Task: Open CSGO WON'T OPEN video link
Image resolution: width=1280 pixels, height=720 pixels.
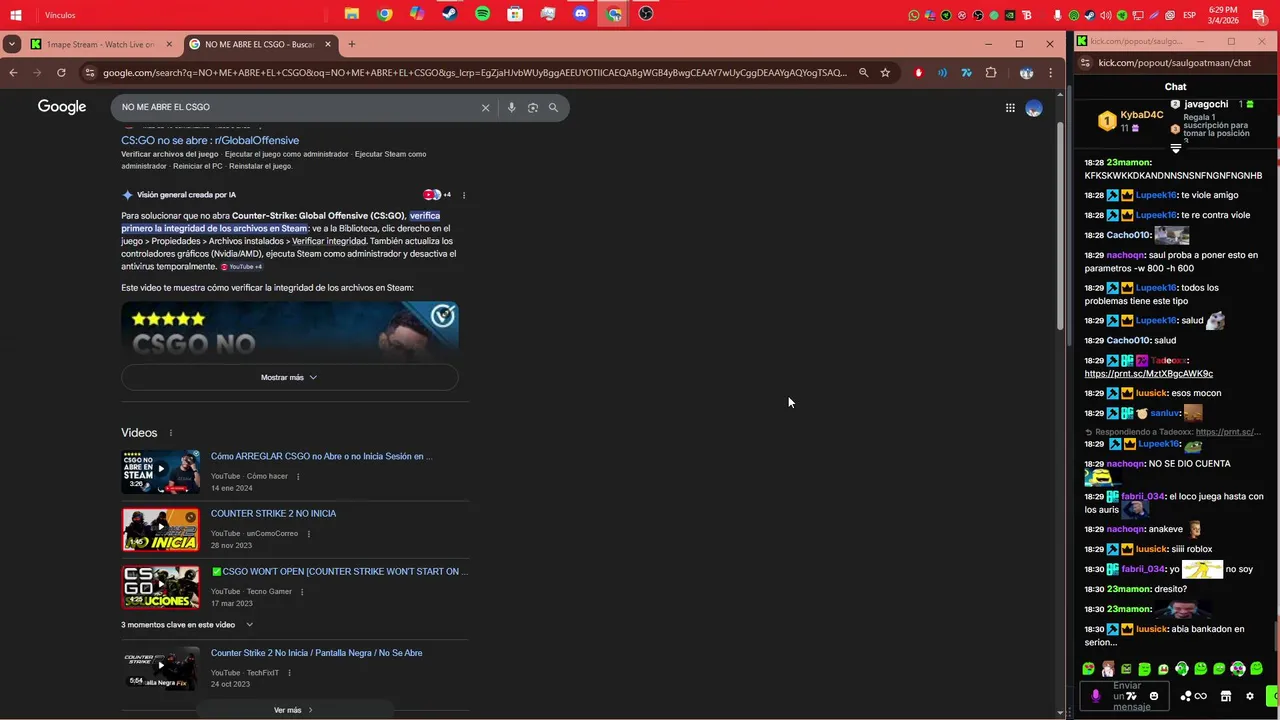Action: point(339,571)
